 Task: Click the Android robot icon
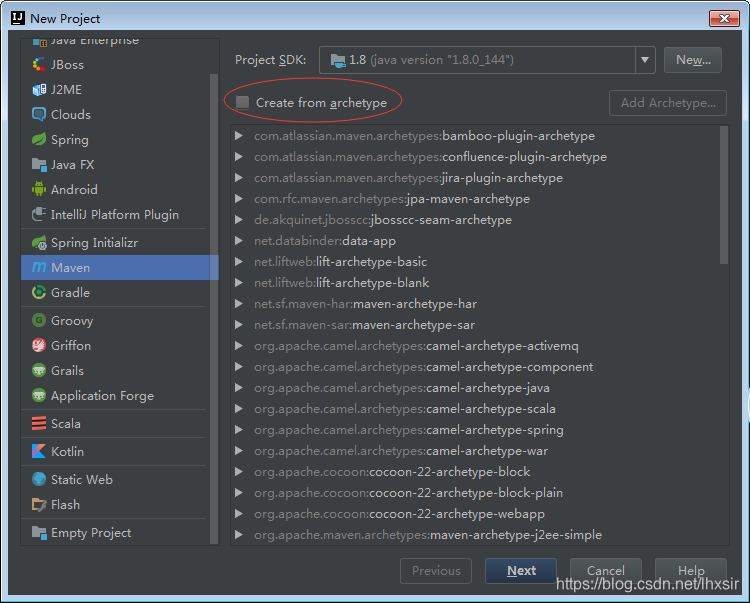39,189
